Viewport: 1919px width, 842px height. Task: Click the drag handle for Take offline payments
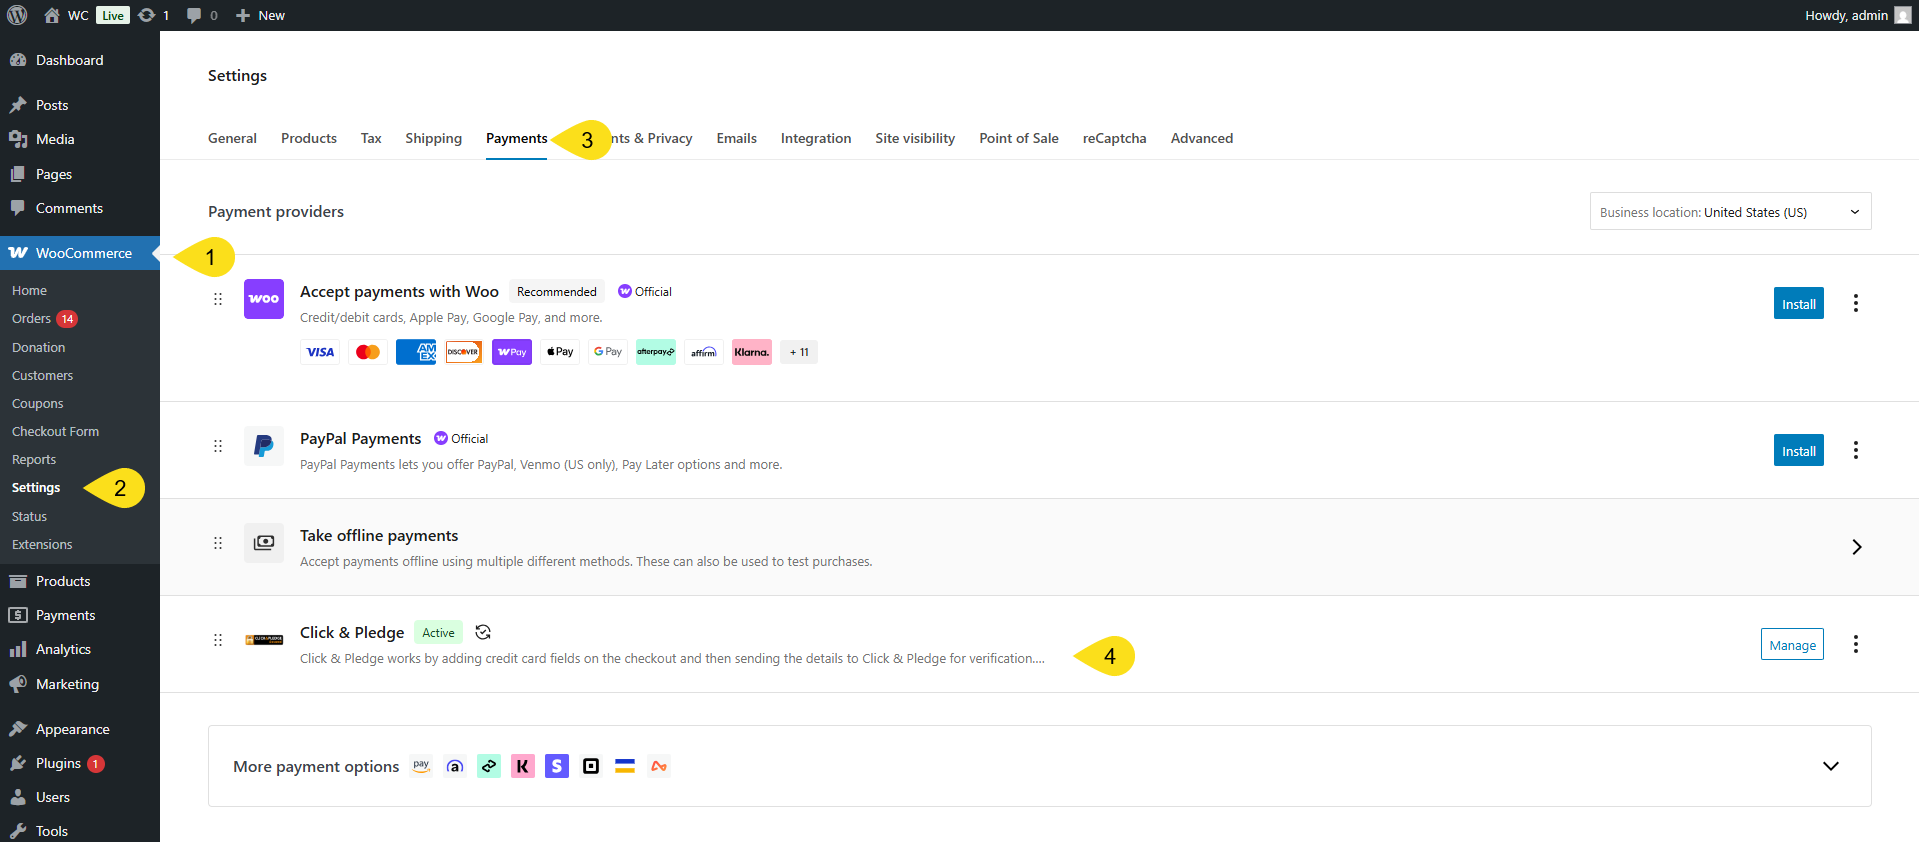218,543
